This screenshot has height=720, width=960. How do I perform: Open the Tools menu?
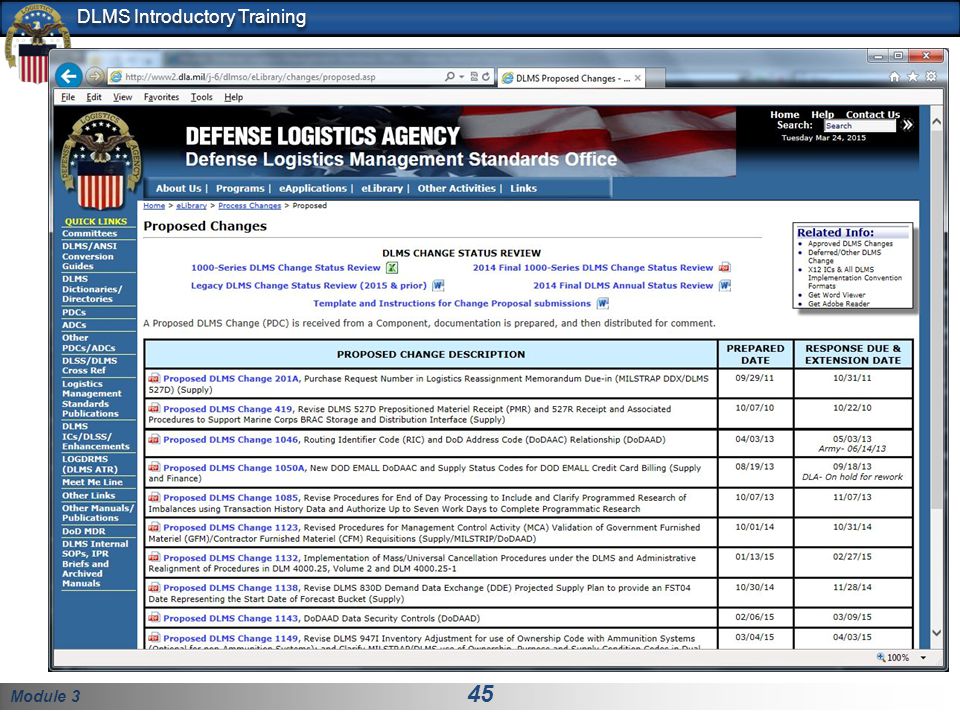click(x=201, y=97)
